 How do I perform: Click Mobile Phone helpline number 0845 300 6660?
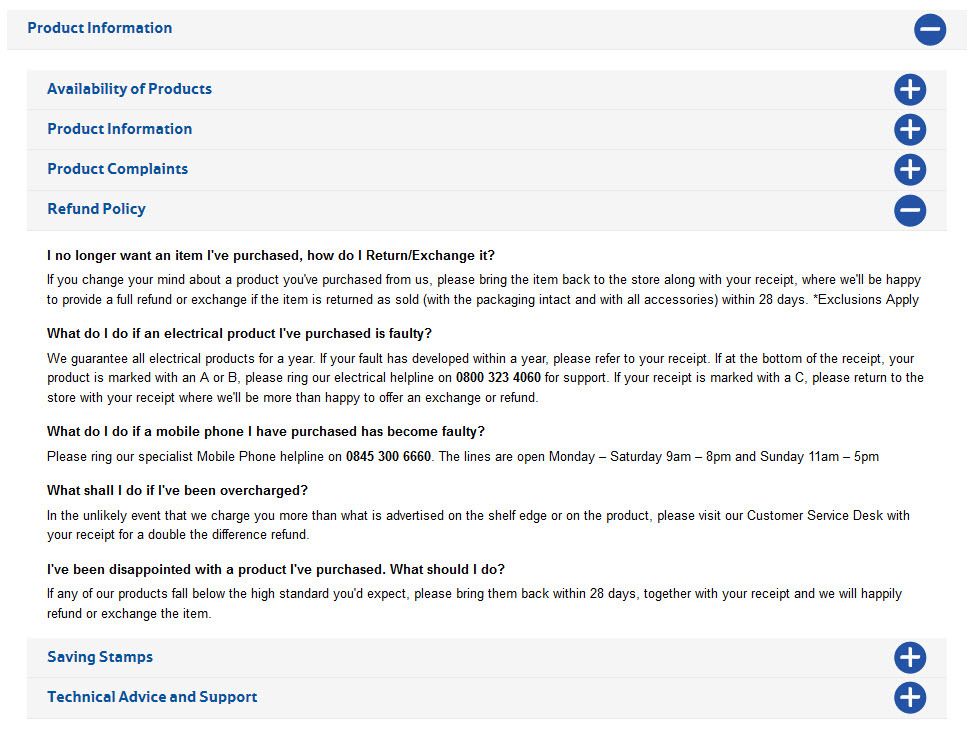388,456
